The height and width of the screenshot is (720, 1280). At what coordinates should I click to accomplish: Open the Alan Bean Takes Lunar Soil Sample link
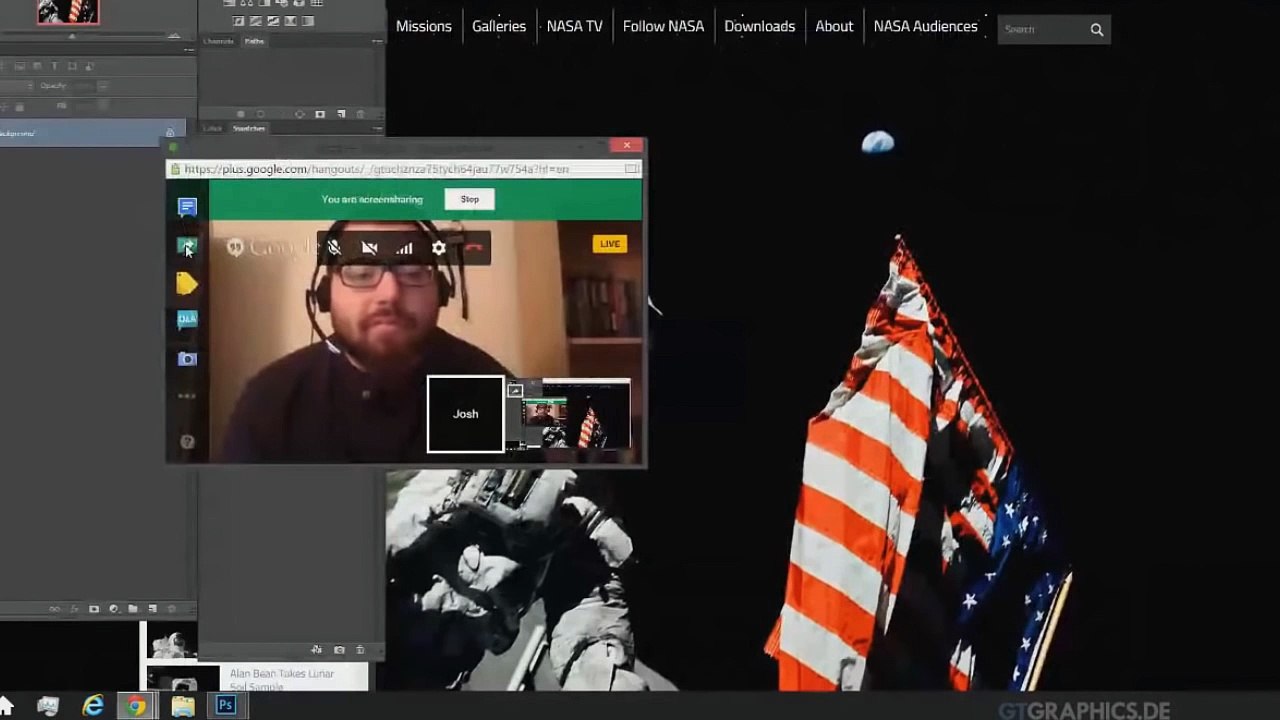282,679
